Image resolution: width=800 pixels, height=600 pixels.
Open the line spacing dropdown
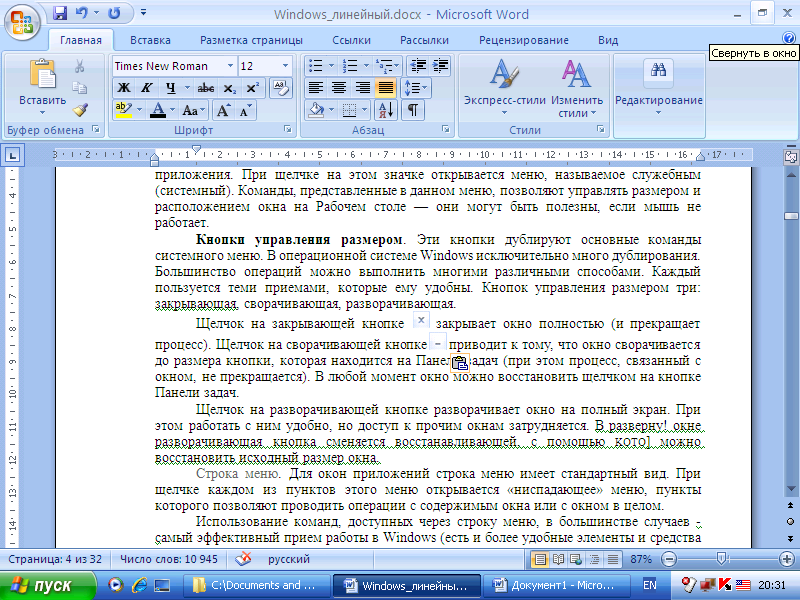click(416, 88)
